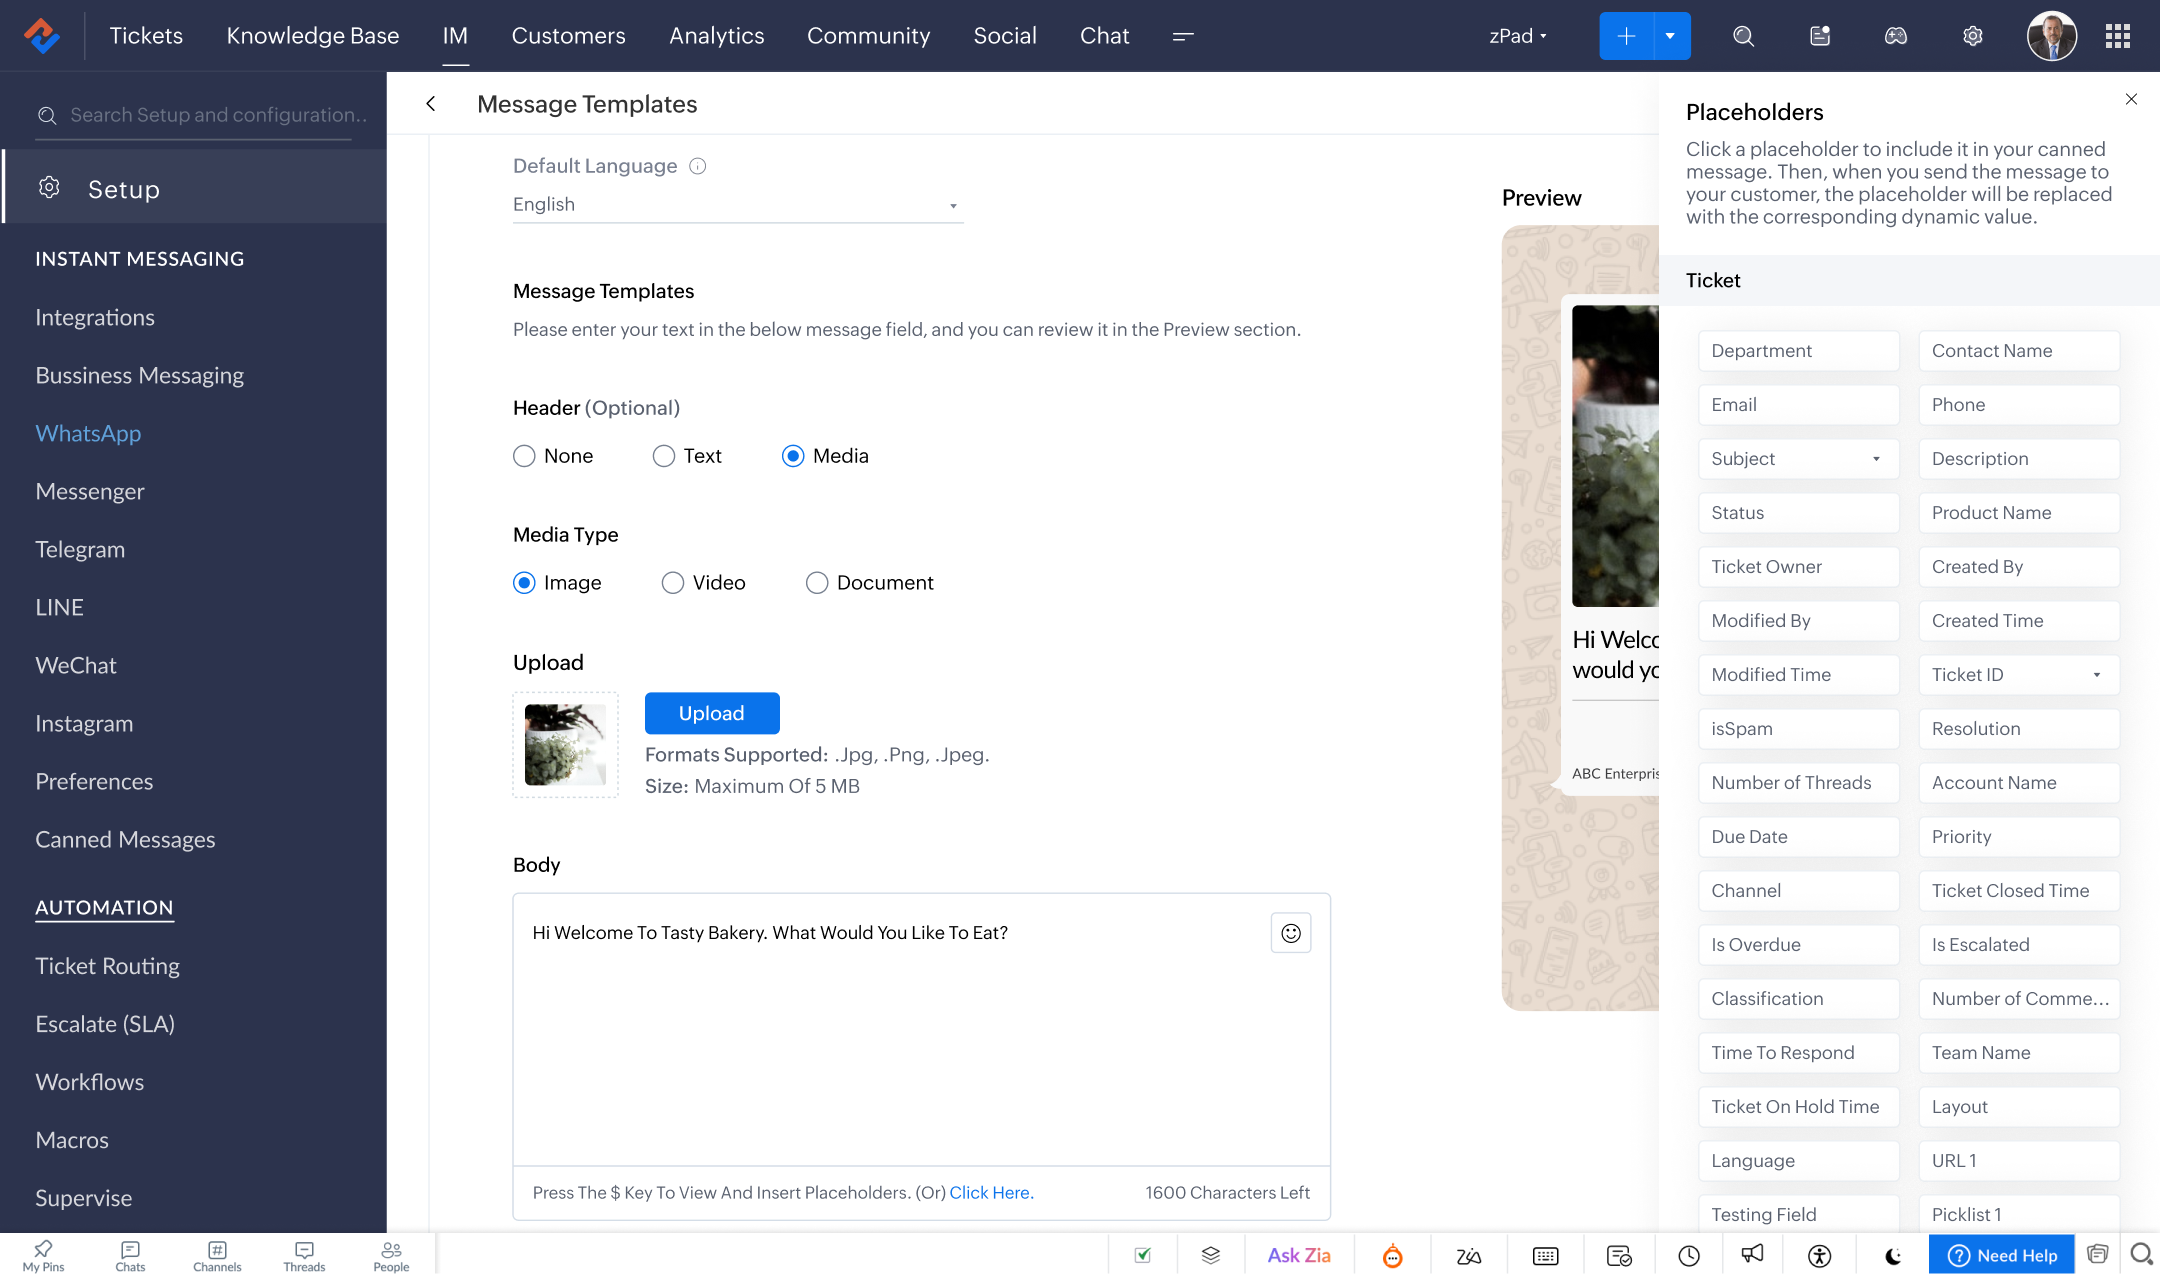Toggle night mode moon icon
This screenshot has width=2160, height=1275.
[x=1892, y=1255]
